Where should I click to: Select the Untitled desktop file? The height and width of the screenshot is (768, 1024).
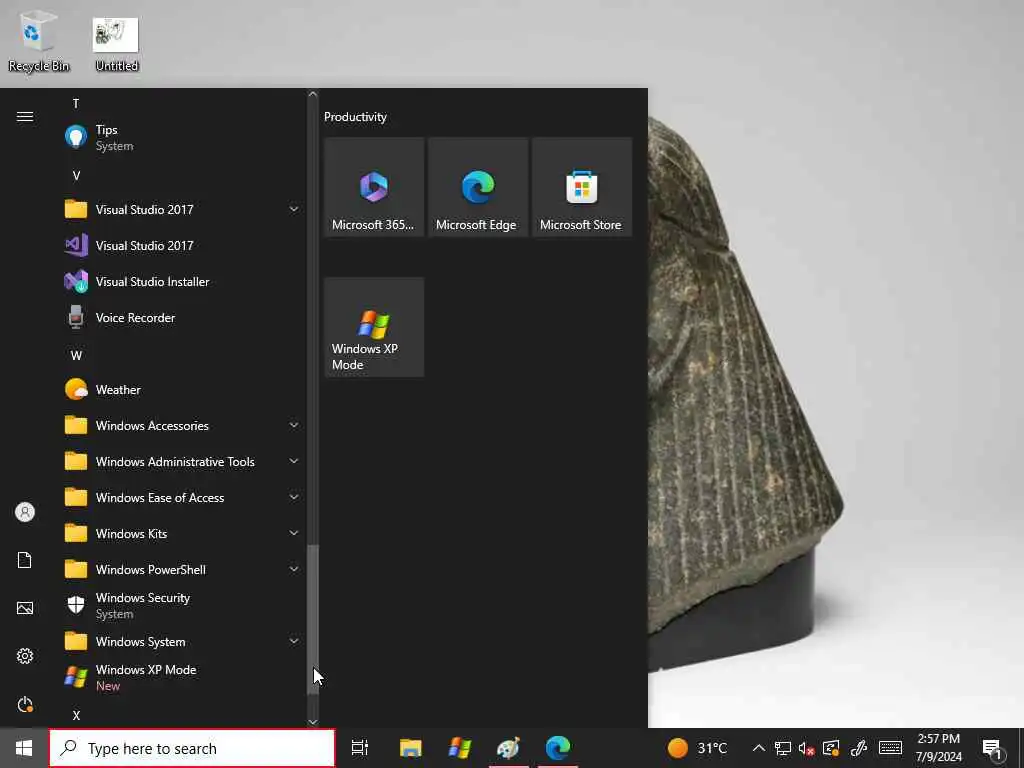pyautogui.click(x=116, y=44)
